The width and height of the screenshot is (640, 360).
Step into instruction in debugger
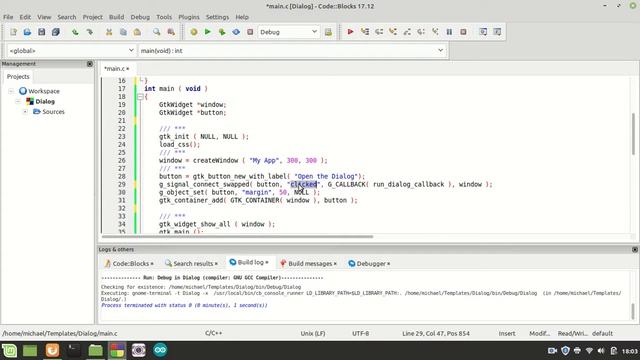click(435, 32)
